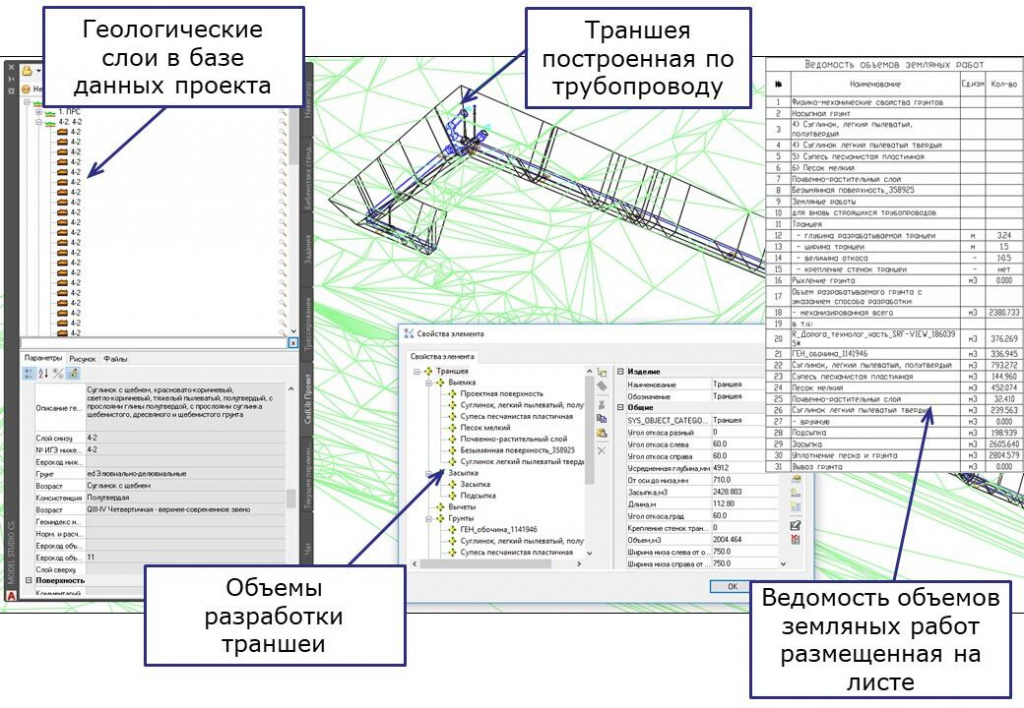Click the Наименование value Траншея

(739, 384)
